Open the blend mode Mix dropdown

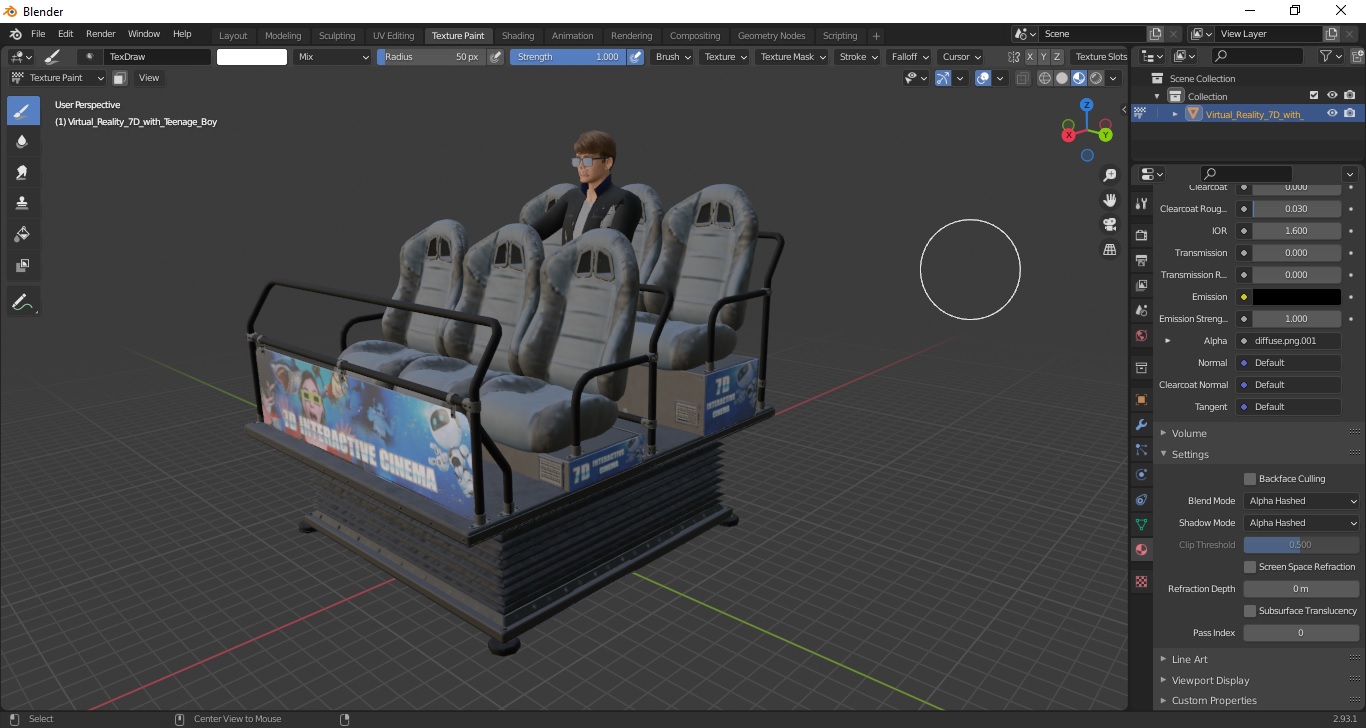click(333, 57)
